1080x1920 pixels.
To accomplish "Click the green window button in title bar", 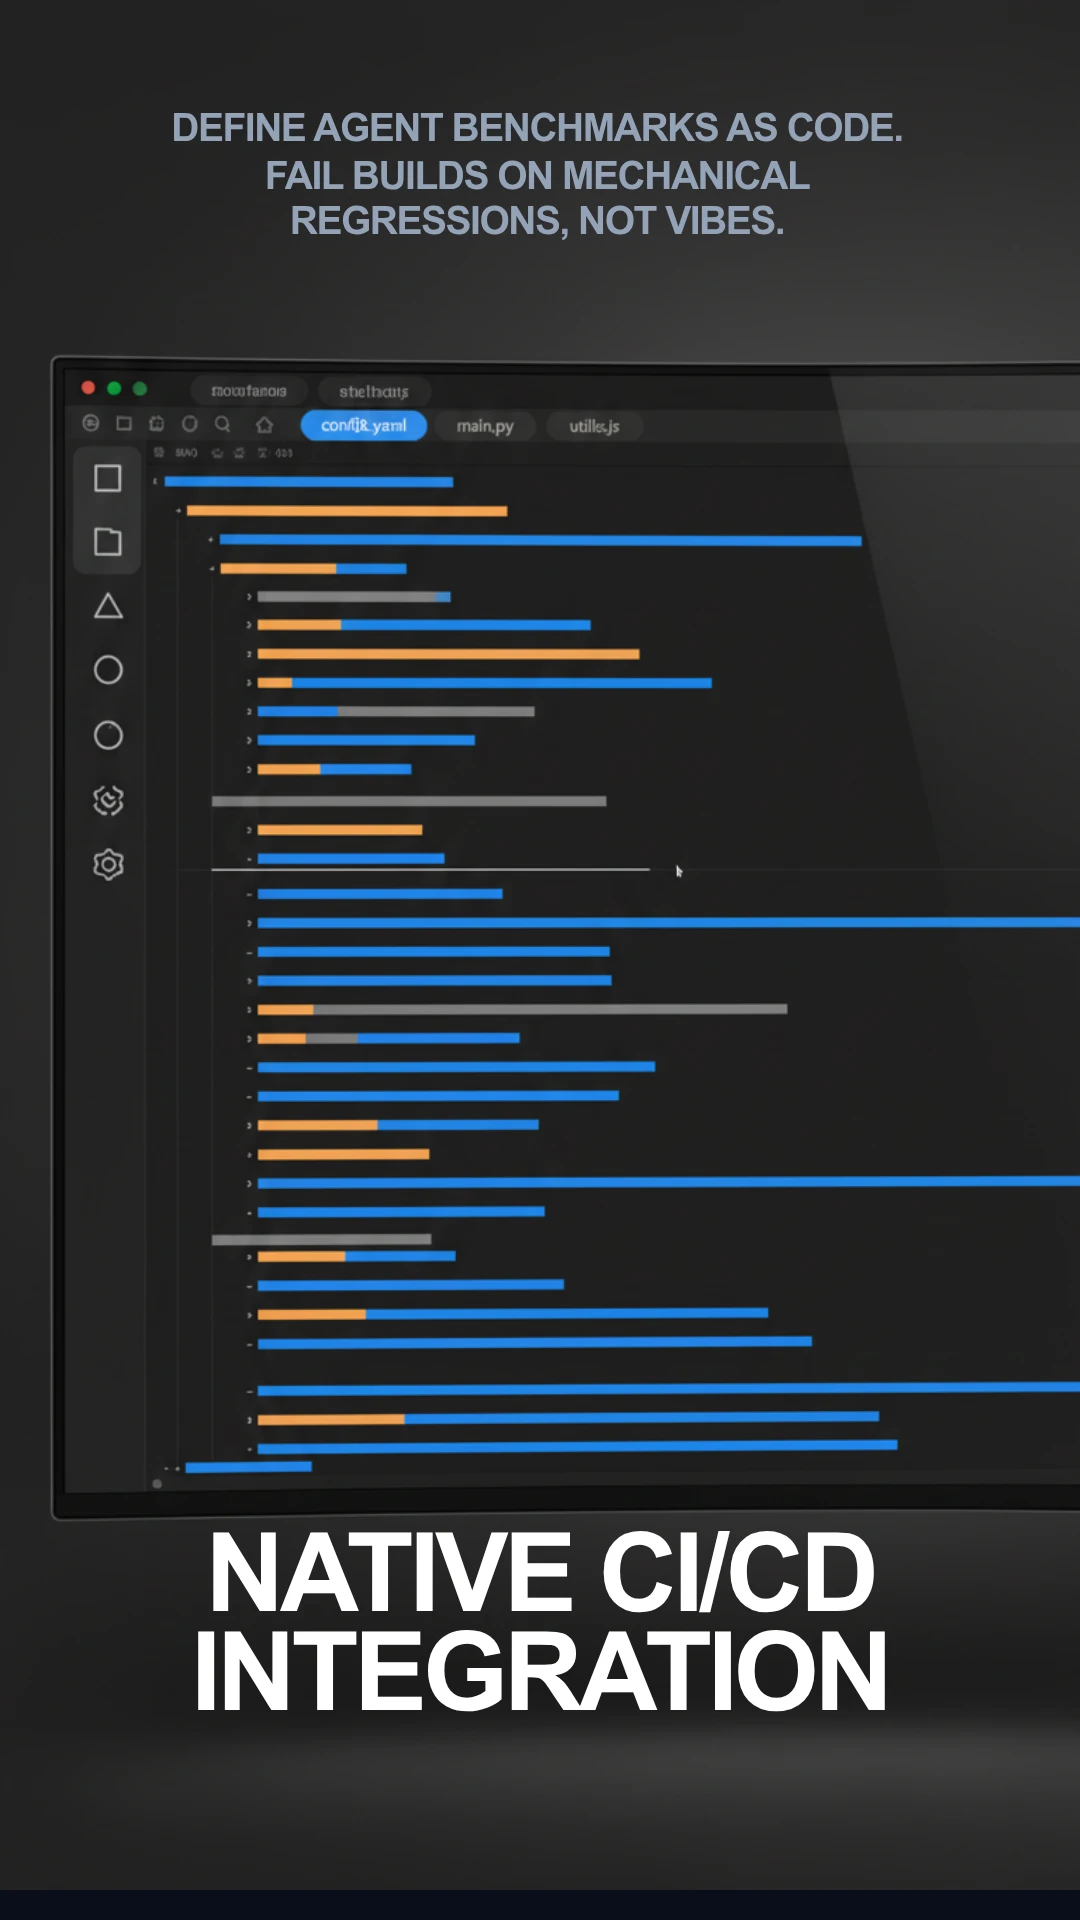I will pos(140,388).
